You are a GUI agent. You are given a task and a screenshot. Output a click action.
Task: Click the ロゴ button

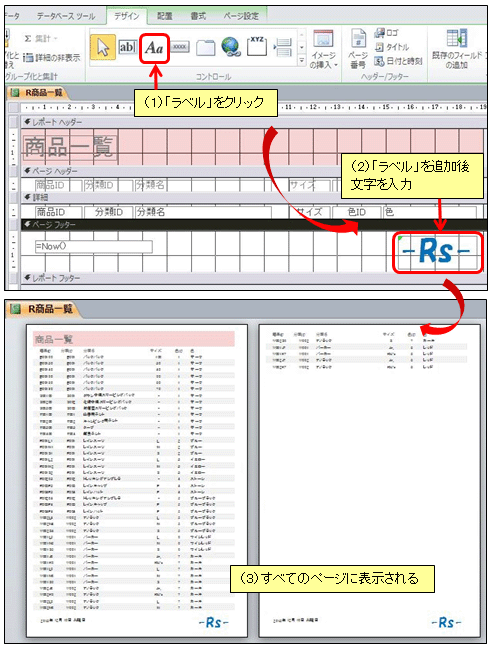coord(386,33)
